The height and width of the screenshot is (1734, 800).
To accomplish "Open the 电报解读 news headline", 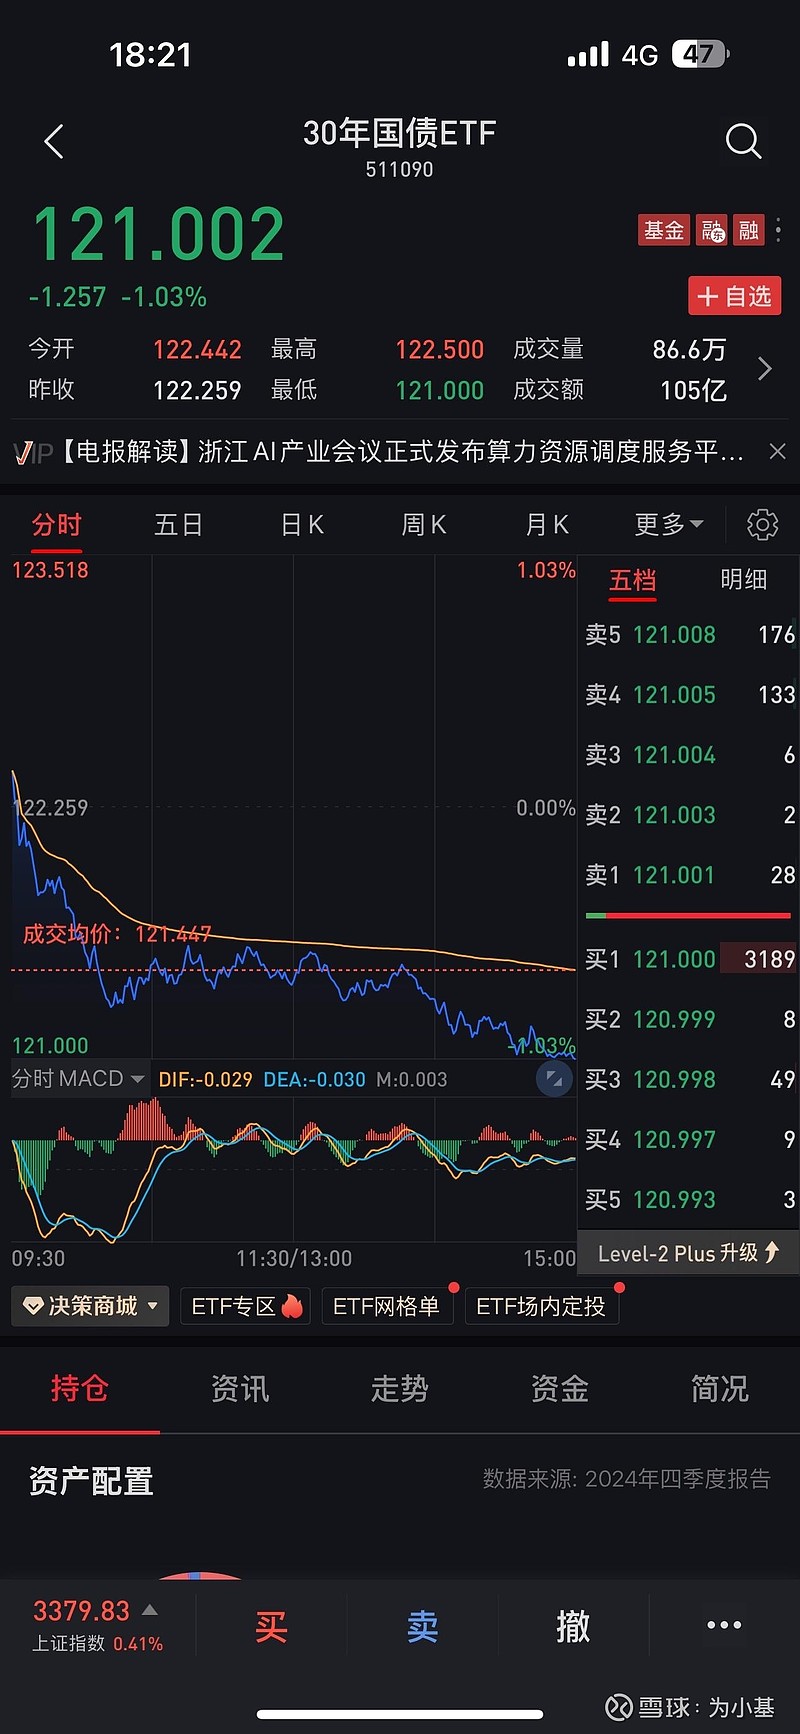I will pos(400,452).
